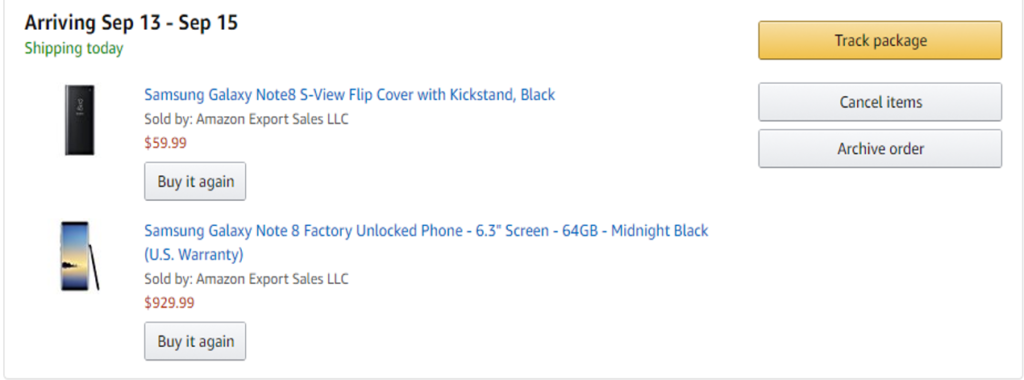Viewport: 1024px width, 380px height.
Task: Click the Arriving Sep 13 - Sep 15 heading
Action: click(x=131, y=23)
